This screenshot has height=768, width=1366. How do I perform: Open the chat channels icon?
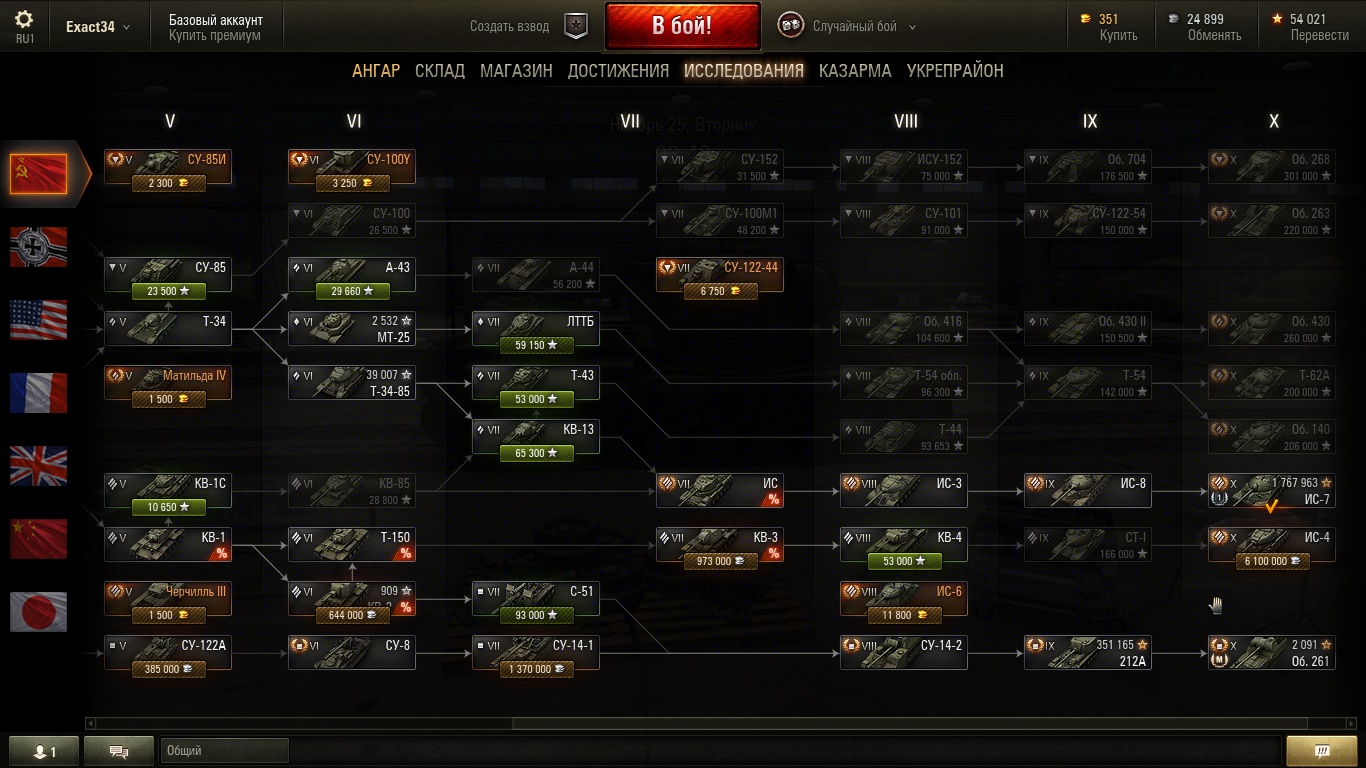click(x=118, y=751)
